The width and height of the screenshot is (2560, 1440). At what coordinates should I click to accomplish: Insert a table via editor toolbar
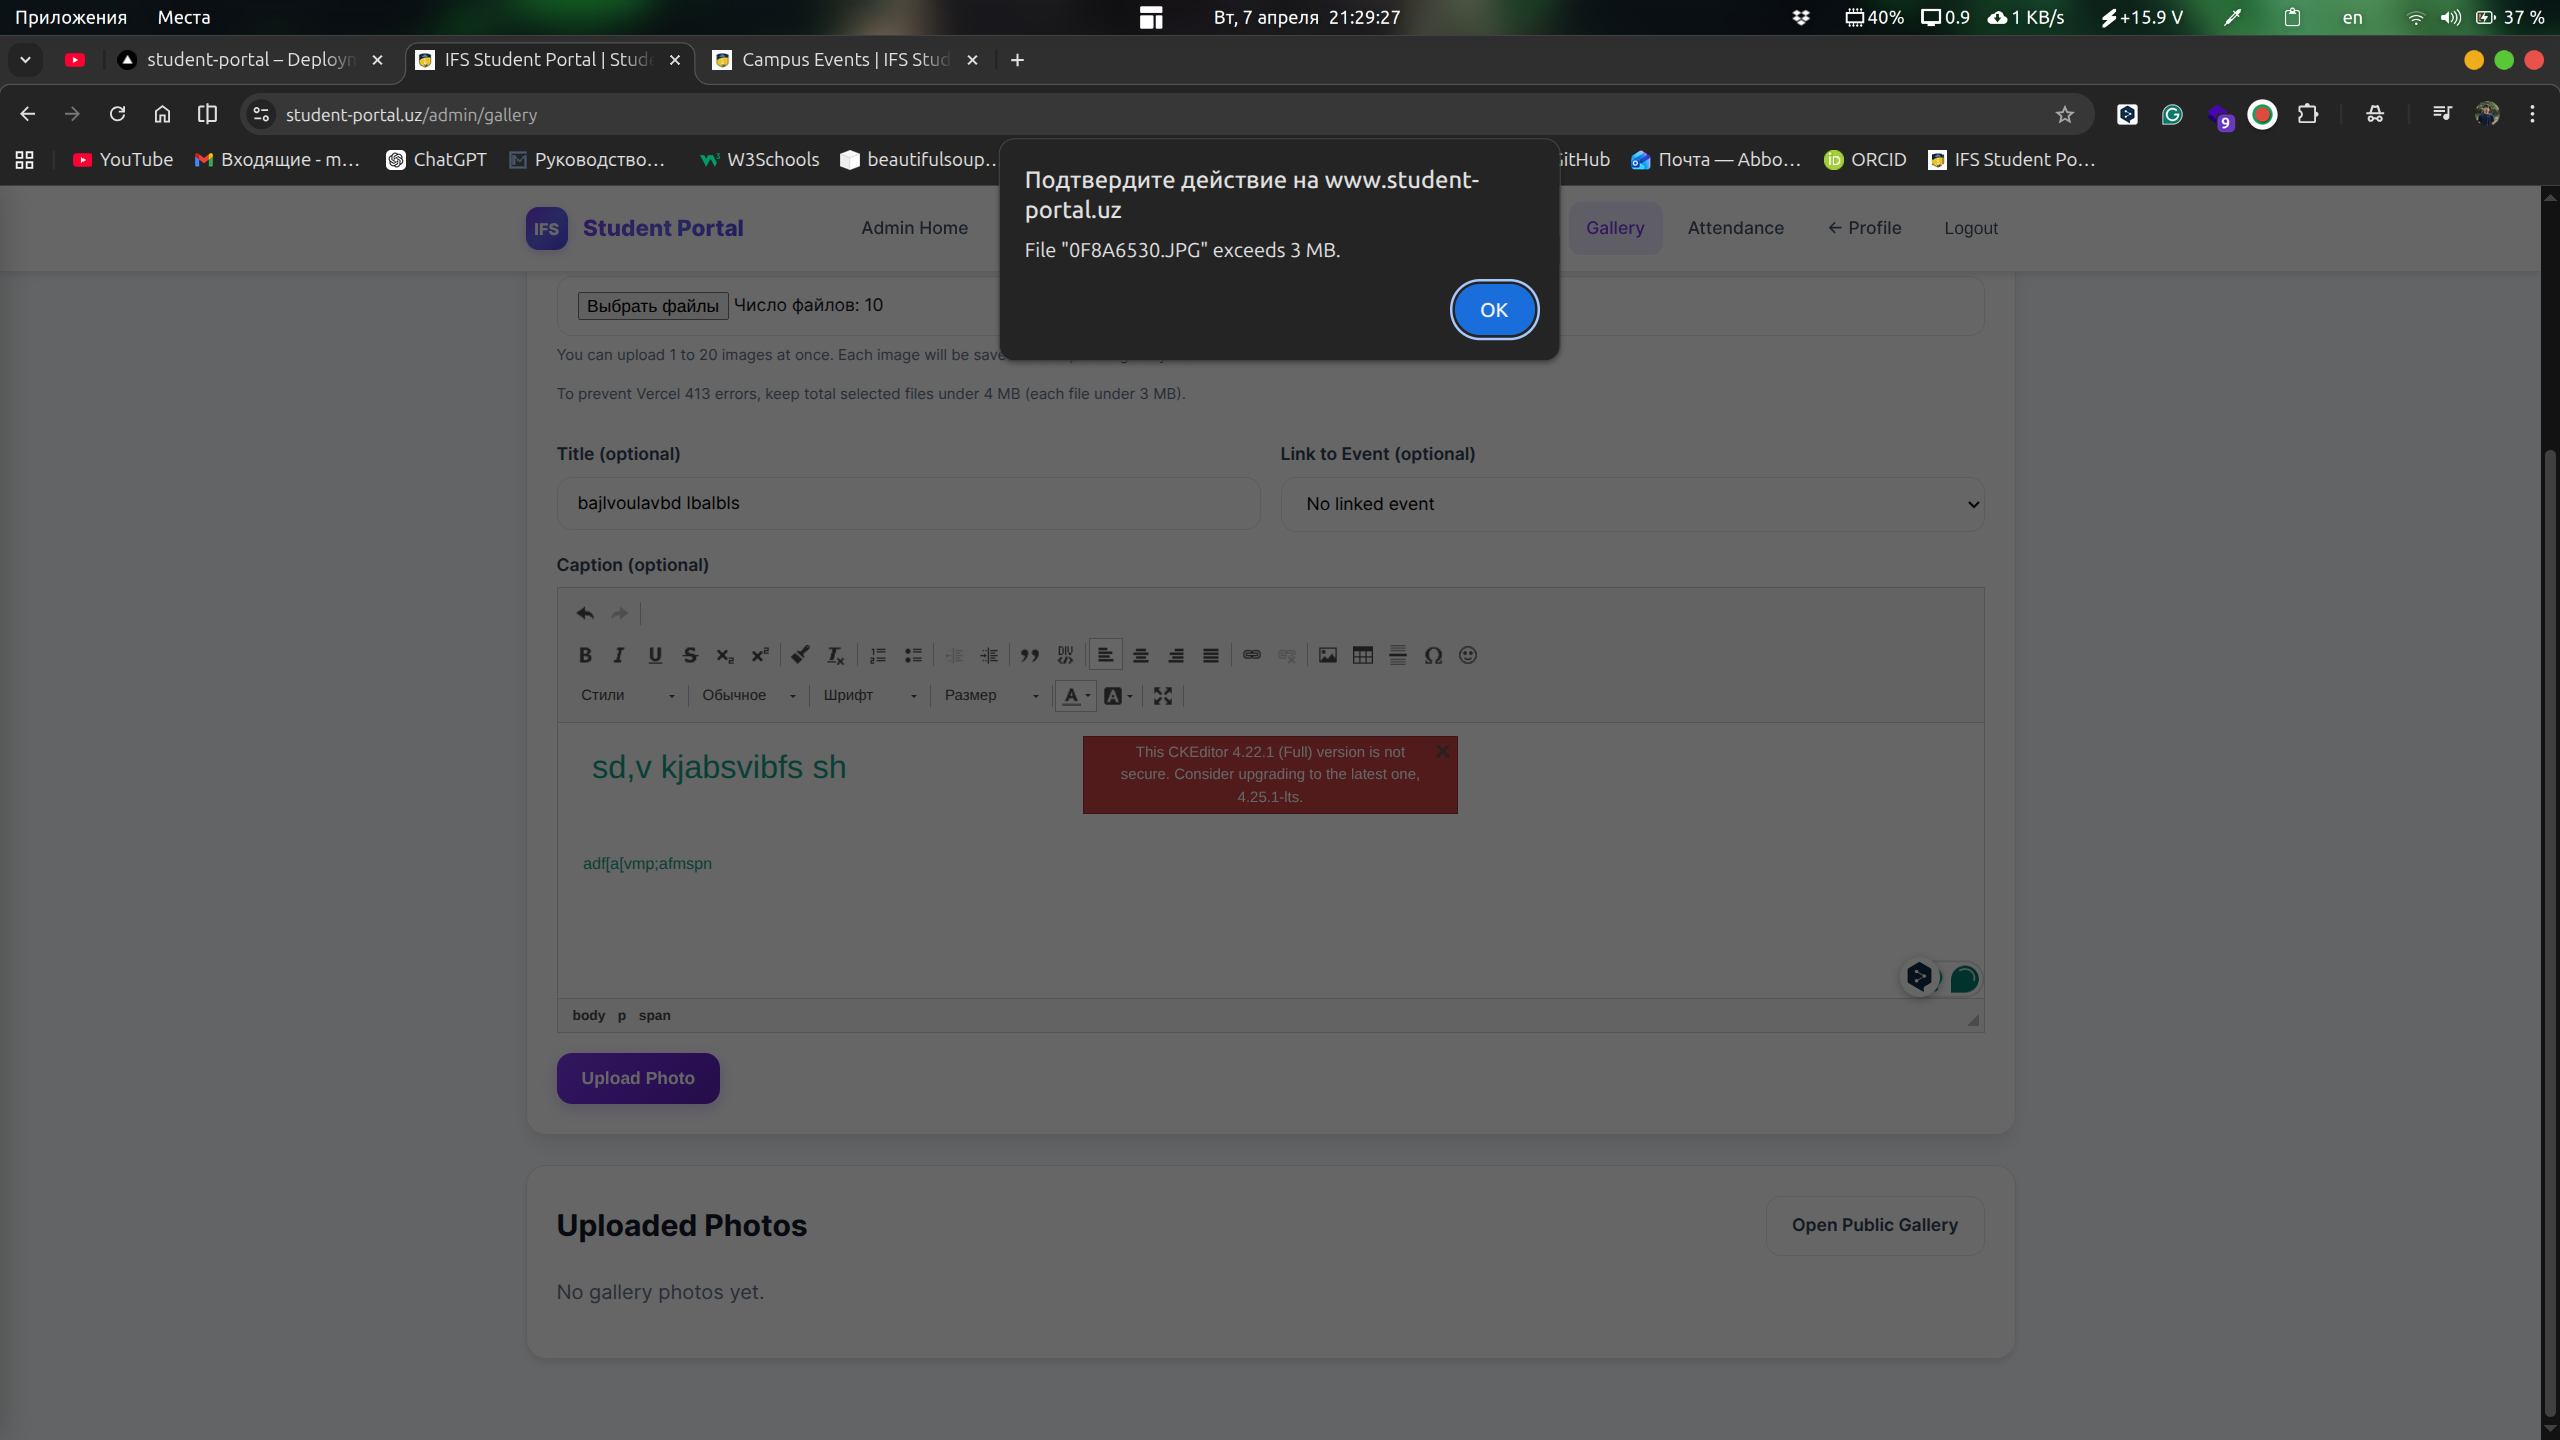tap(1362, 655)
